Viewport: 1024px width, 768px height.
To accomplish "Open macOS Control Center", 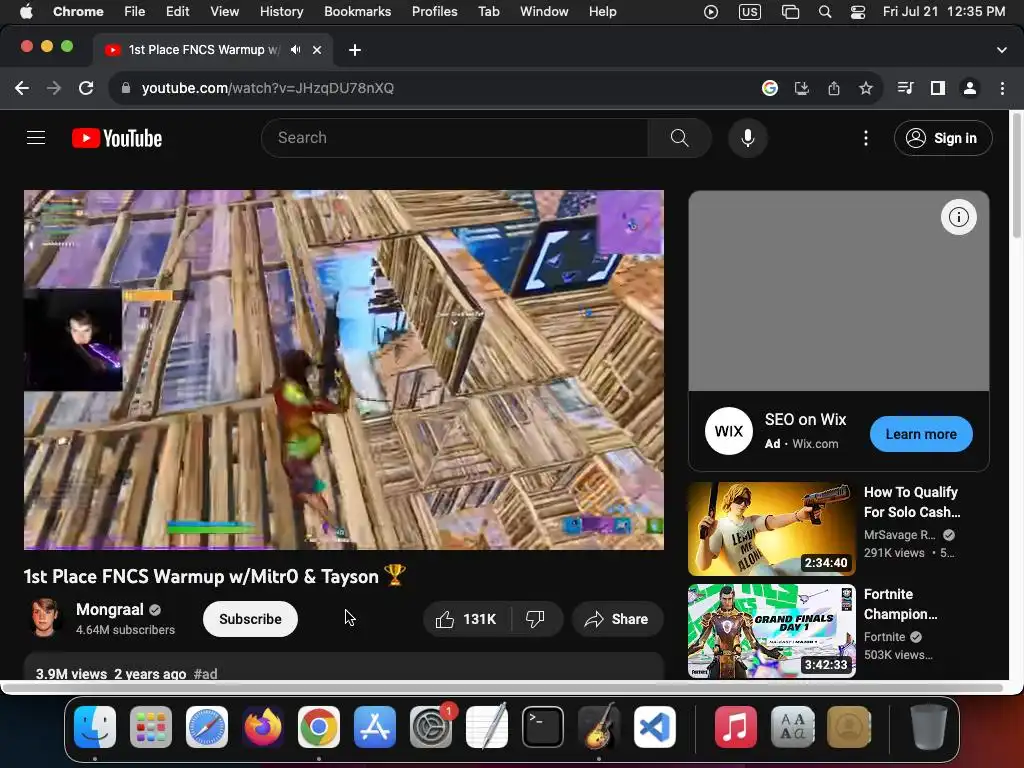I will (x=857, y=12).
